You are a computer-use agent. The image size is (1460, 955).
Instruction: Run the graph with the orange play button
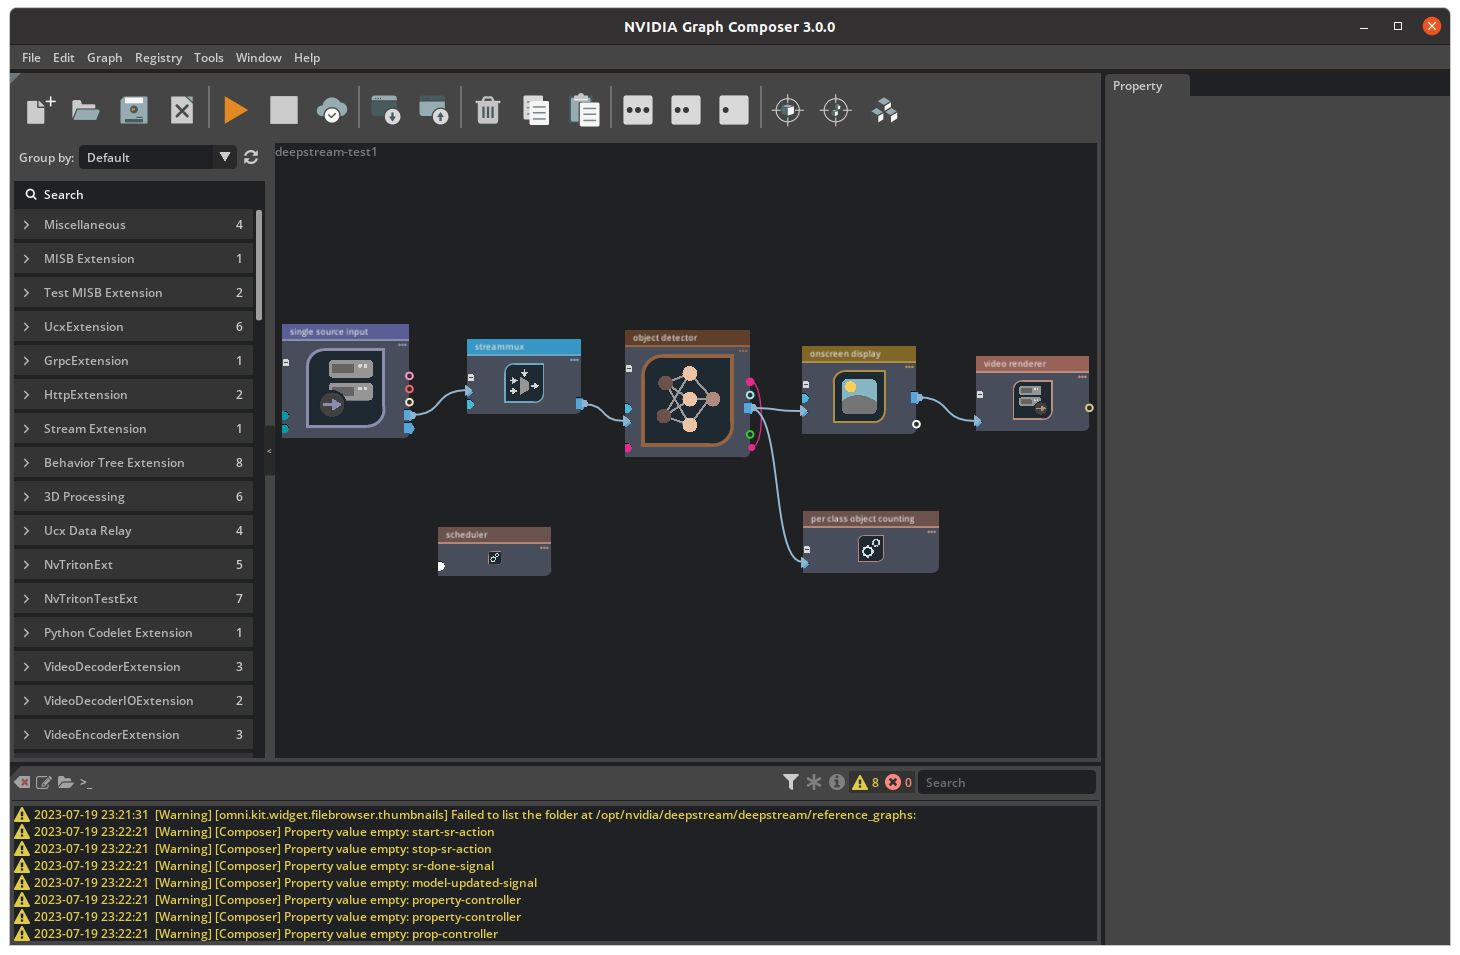pyautogui.click(x=236, y=110)
